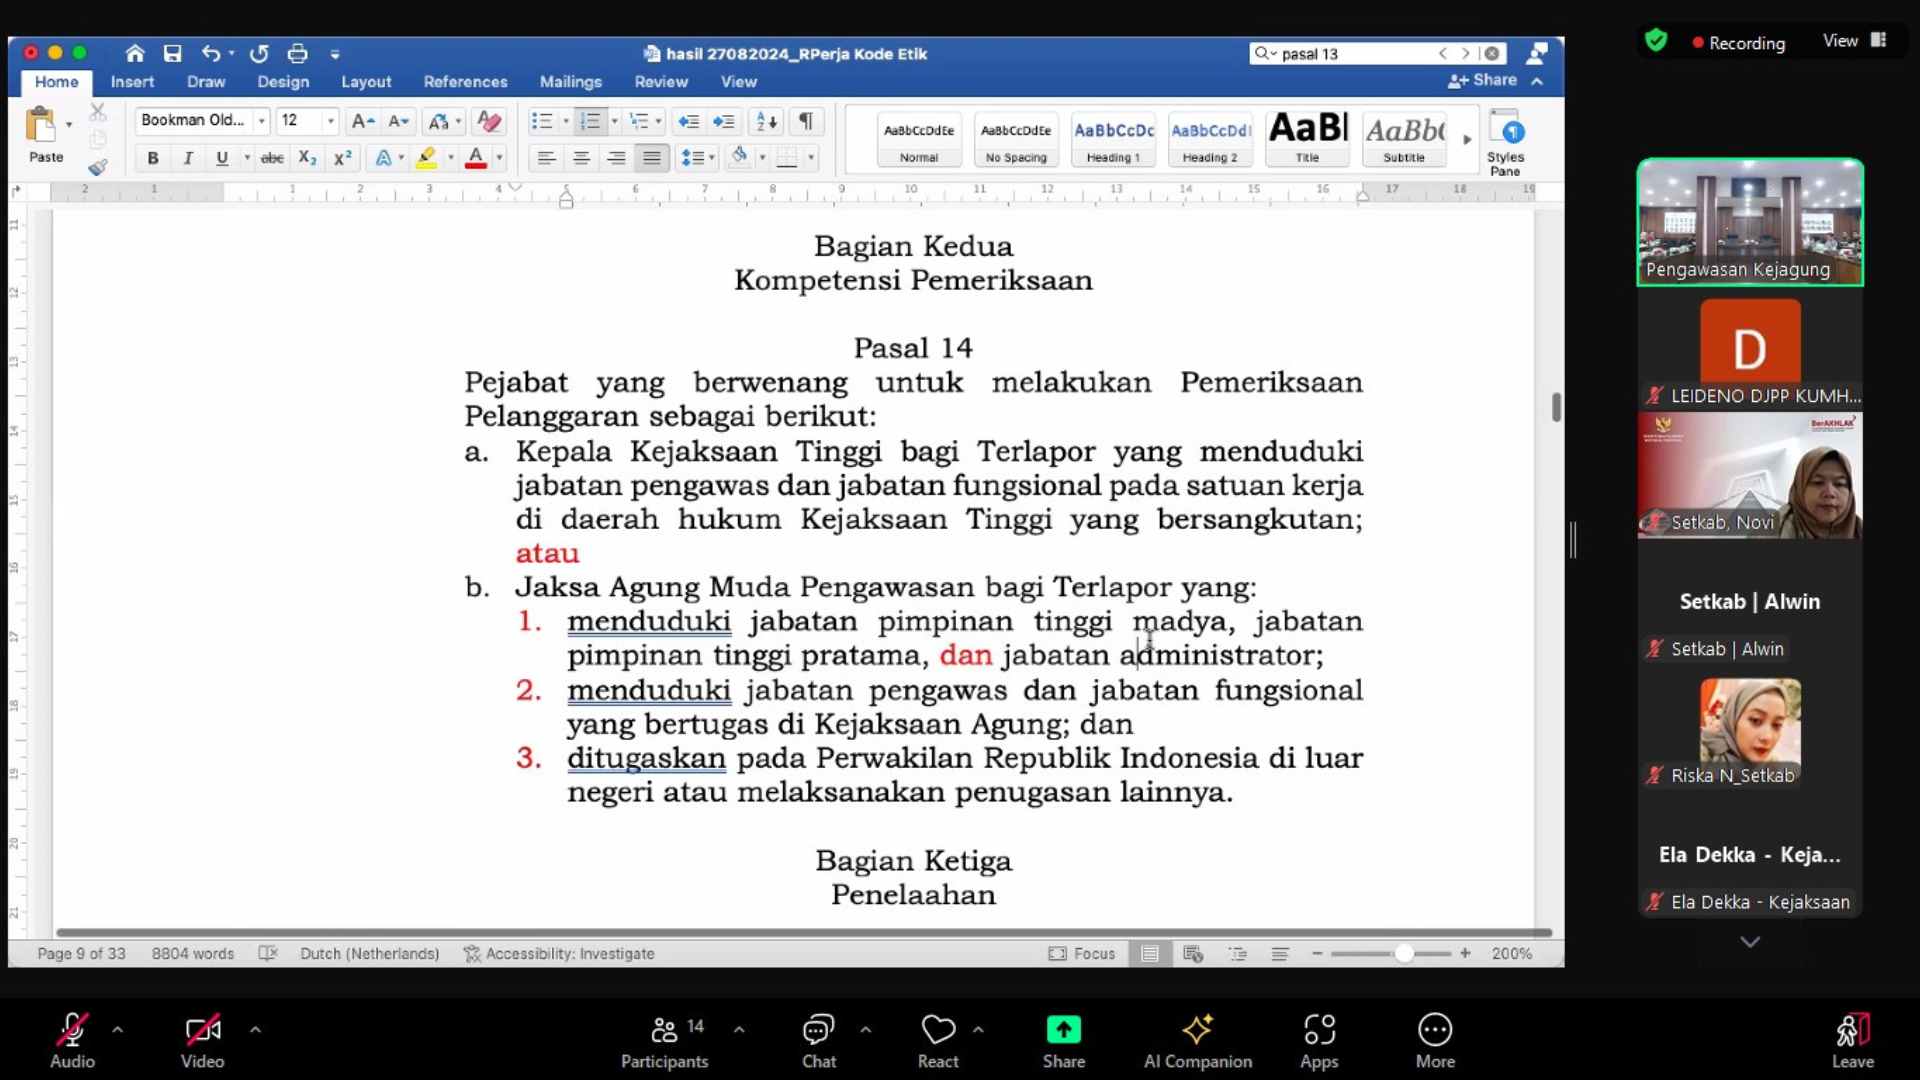The image size is (1920, 1080).
Task: Go to the References tab
Action: pyautogui.click(x=465, y=82)
